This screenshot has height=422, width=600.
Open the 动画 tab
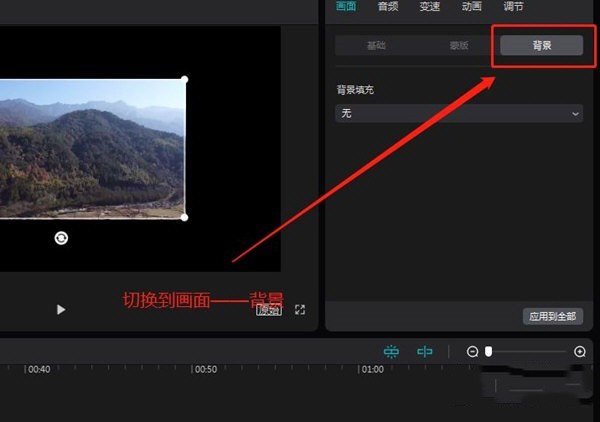(x=472, y=7)
